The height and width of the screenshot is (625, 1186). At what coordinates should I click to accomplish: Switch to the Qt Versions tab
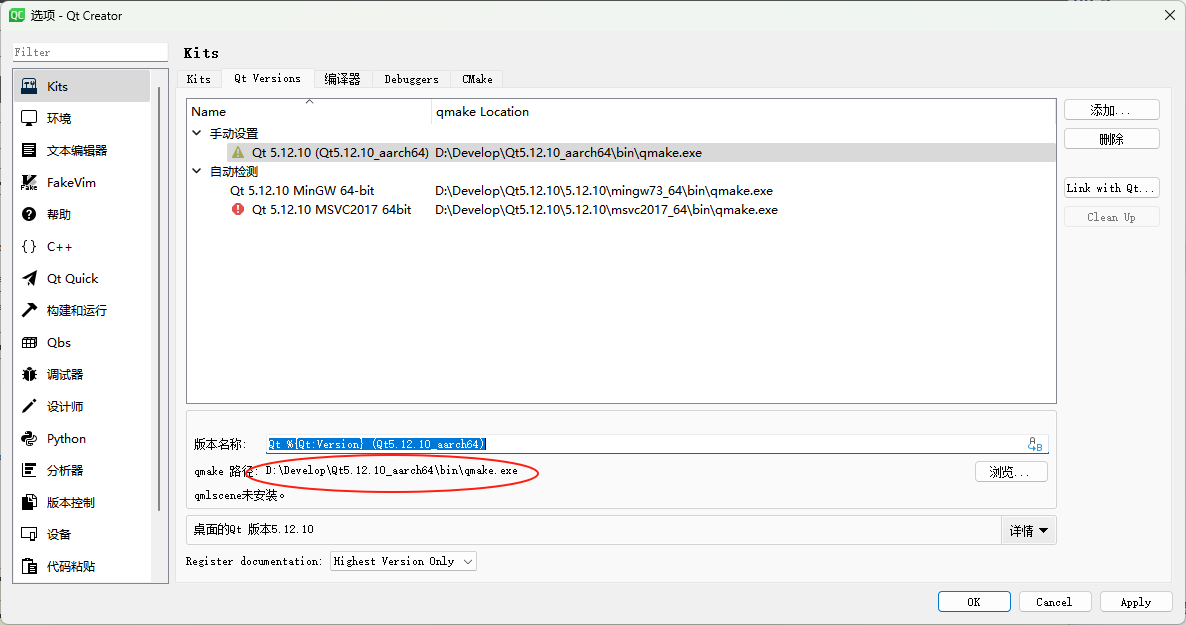pyautogui.click(x=267, y=78)
